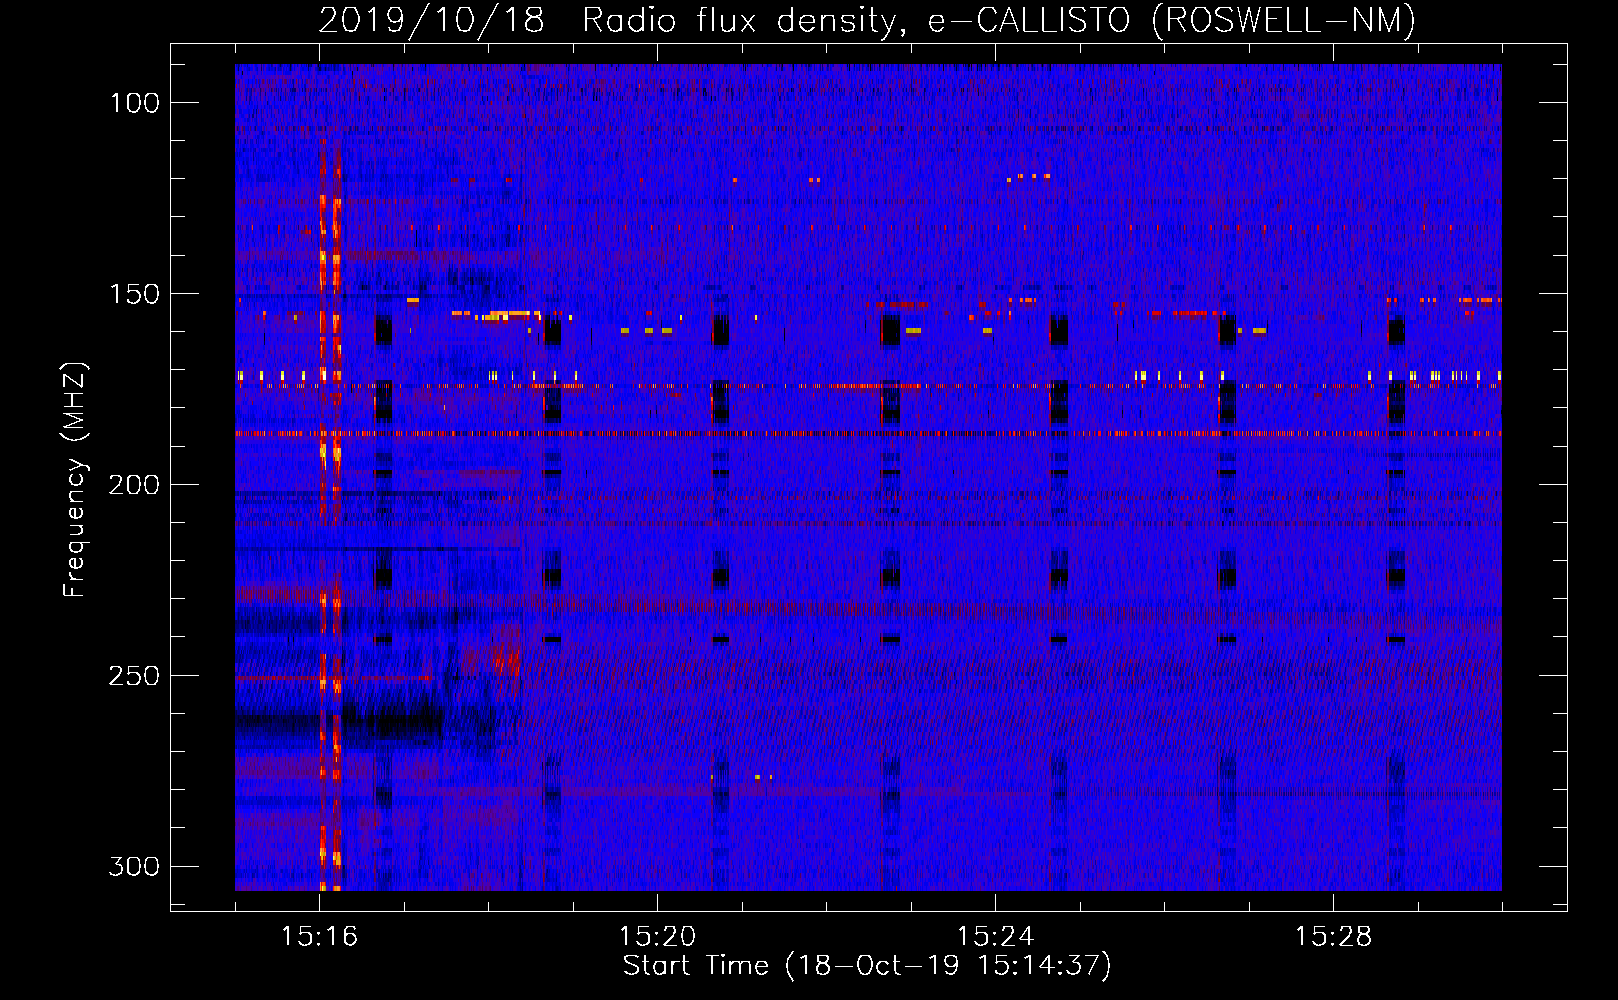
Task: Click the 200 frequency tick label
Action: coord(134,485)
